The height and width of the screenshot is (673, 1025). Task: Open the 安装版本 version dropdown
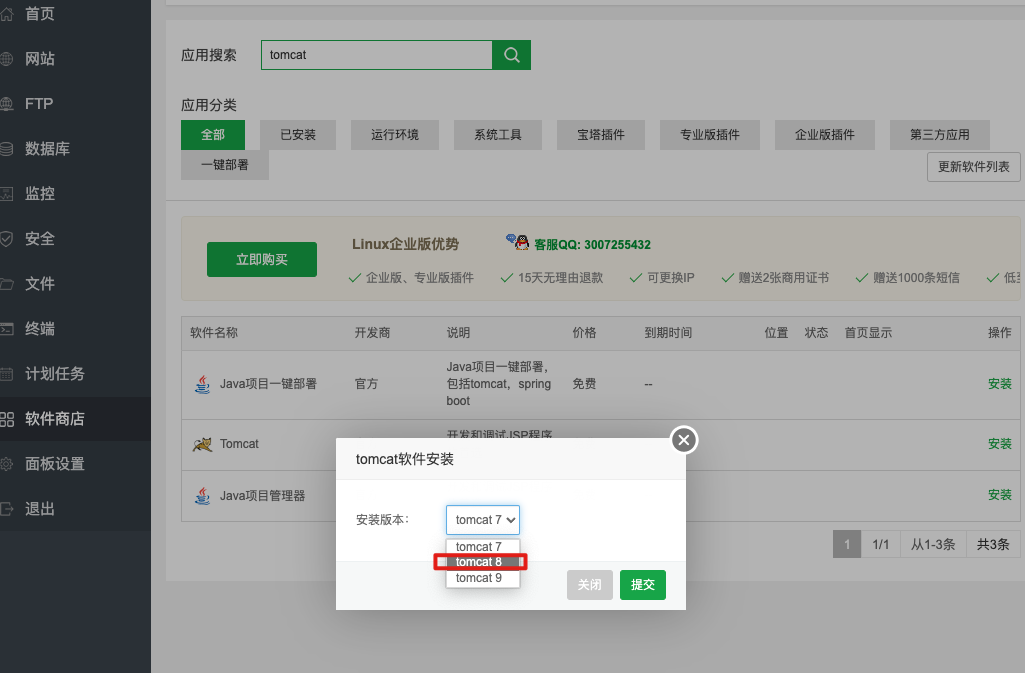click(483, 519)
